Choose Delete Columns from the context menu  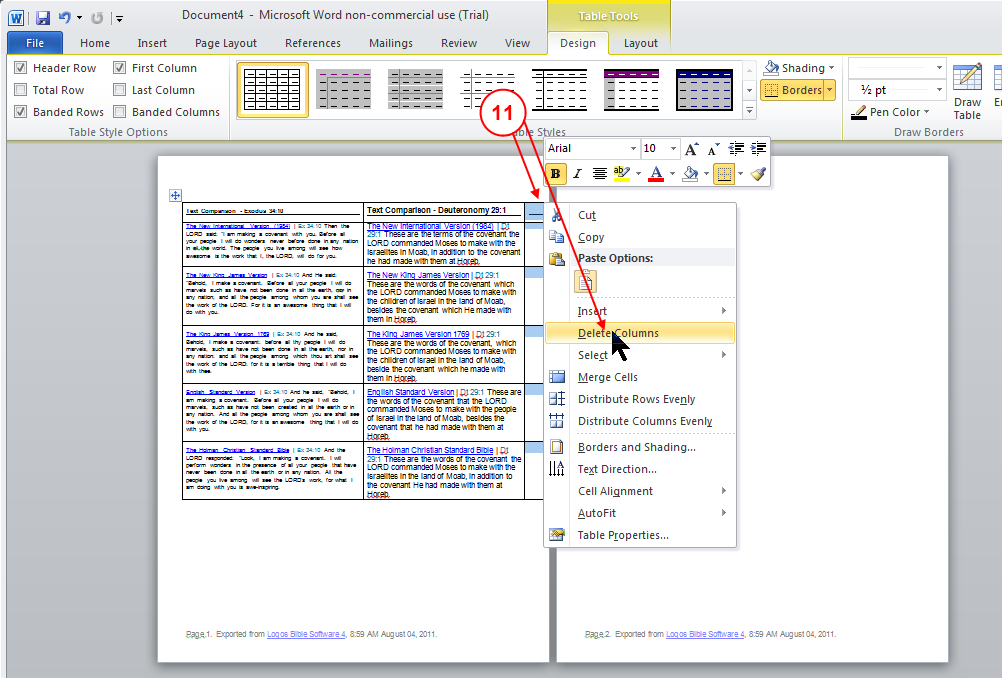pos(640,333)
